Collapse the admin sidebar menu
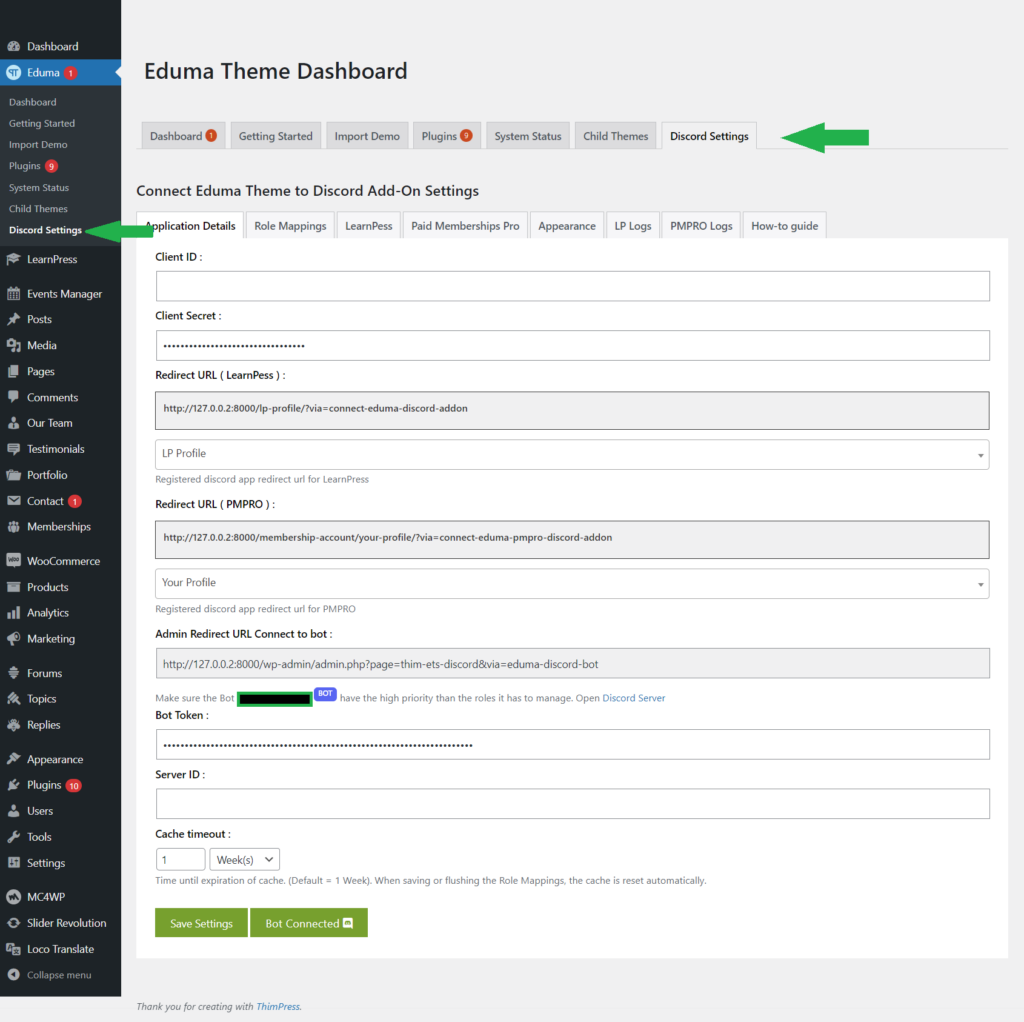Screen dimensions: 1024x1022 50,975
